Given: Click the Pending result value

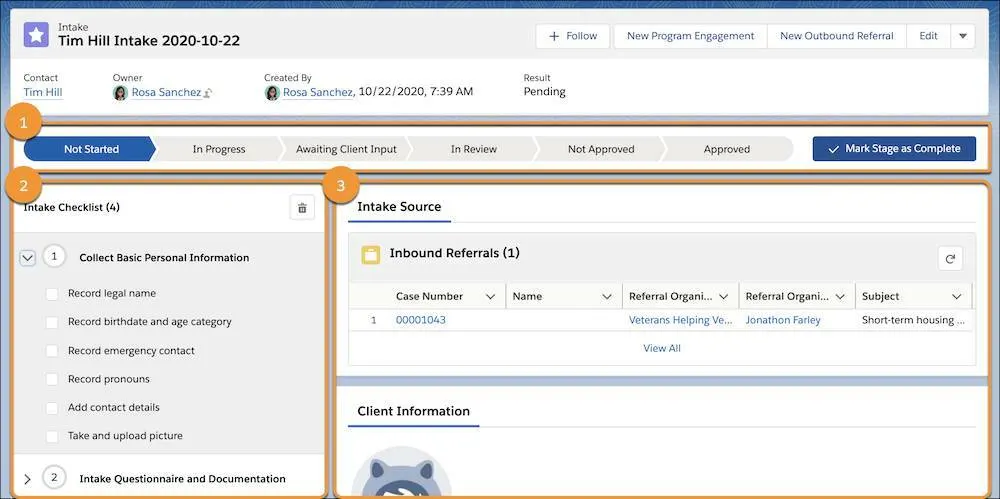Looking at the screenshot, I should coord(545,92).
